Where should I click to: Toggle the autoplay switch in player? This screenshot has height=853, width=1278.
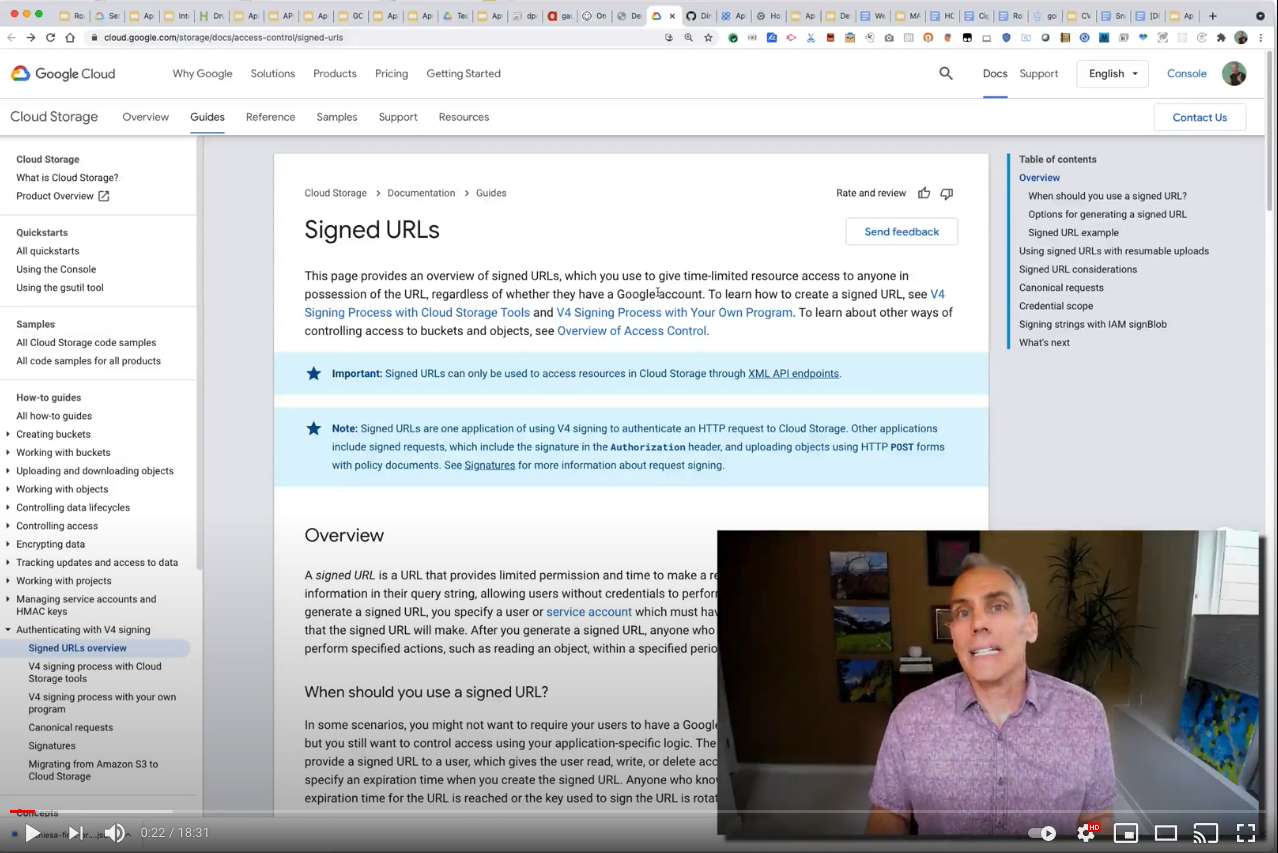click(x=1042, y=833)
